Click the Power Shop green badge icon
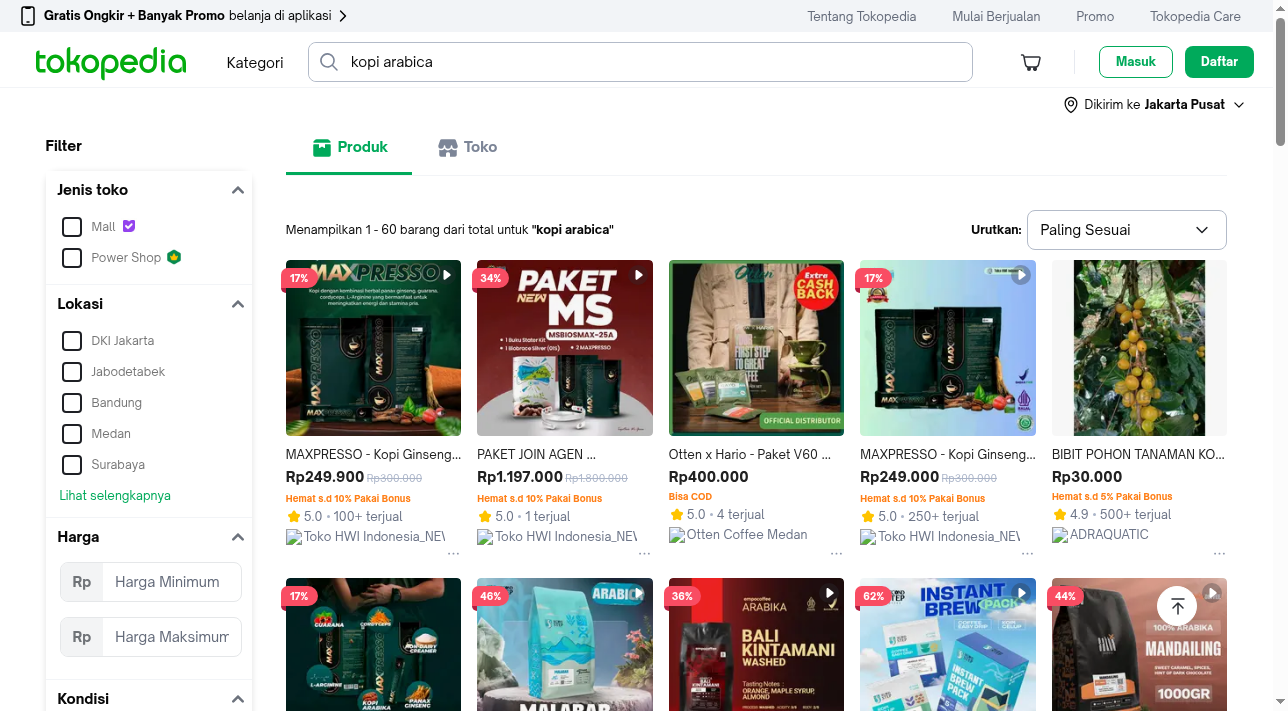The width and height of the screenshot is (1288, 711). (x=174, y=257)
